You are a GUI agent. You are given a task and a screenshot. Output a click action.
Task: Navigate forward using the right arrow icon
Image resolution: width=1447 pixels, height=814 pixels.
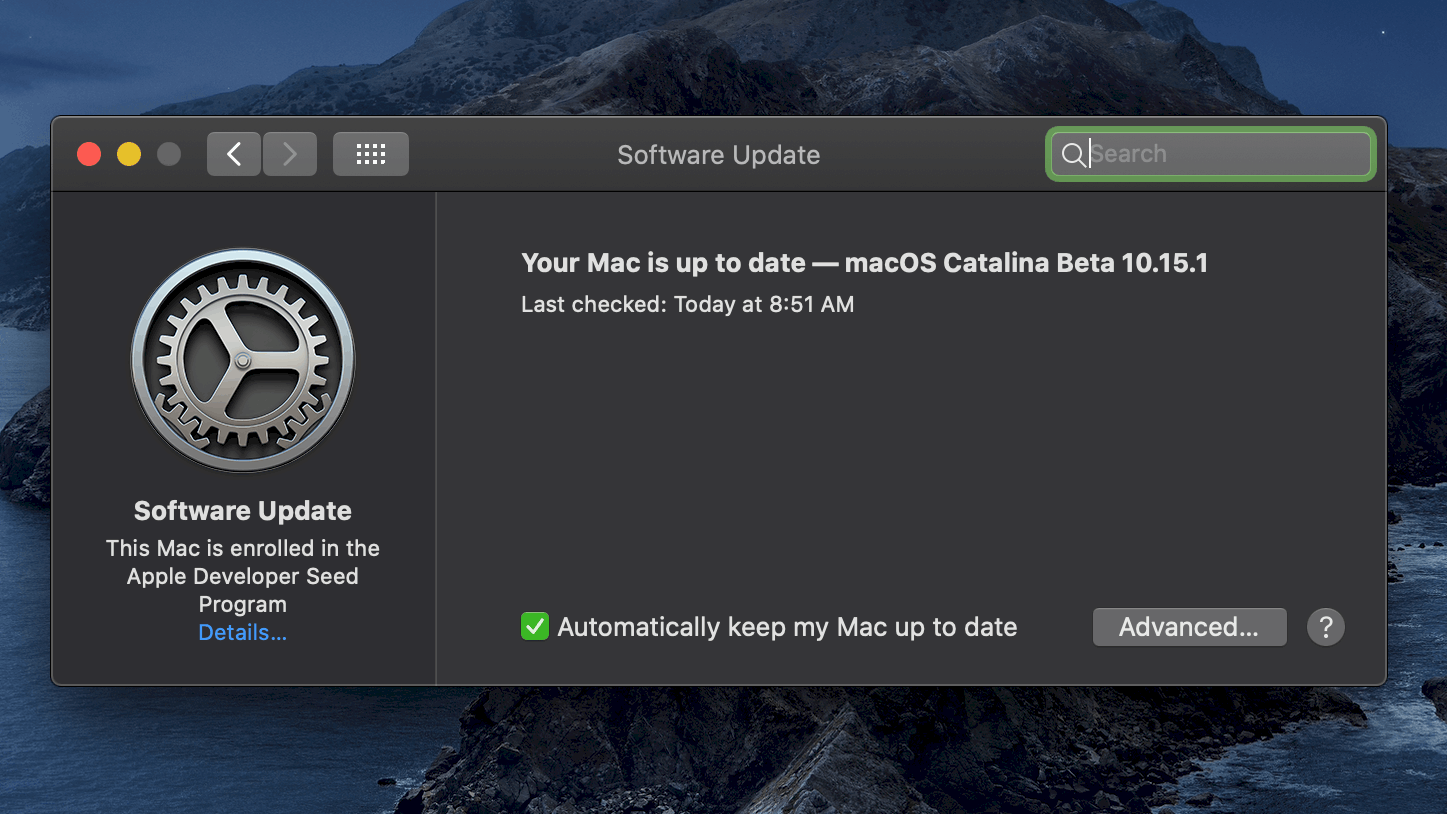click(x=289, y=153)
